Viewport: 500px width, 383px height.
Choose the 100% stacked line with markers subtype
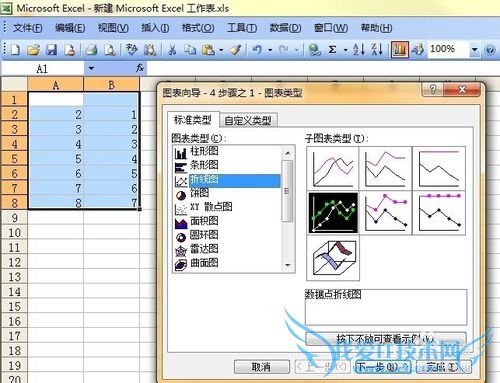coord(439,213)
